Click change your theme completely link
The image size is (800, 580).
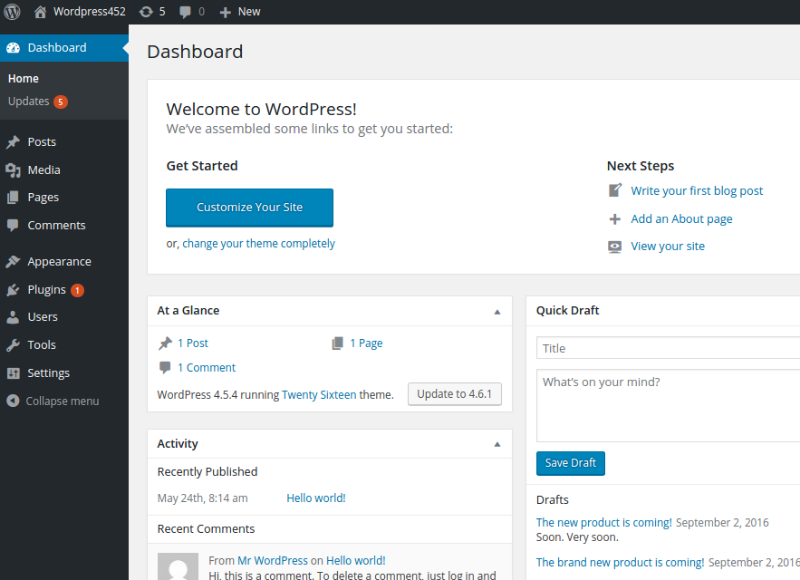pos(259,243)
